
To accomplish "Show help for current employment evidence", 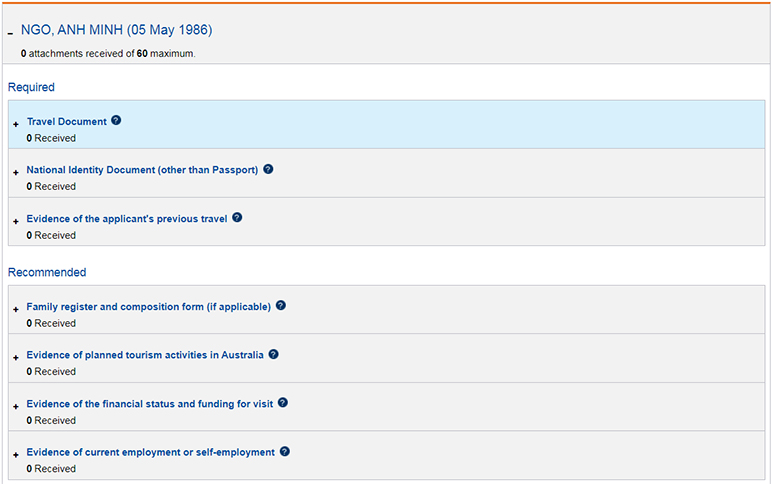I will pos(285,451).
